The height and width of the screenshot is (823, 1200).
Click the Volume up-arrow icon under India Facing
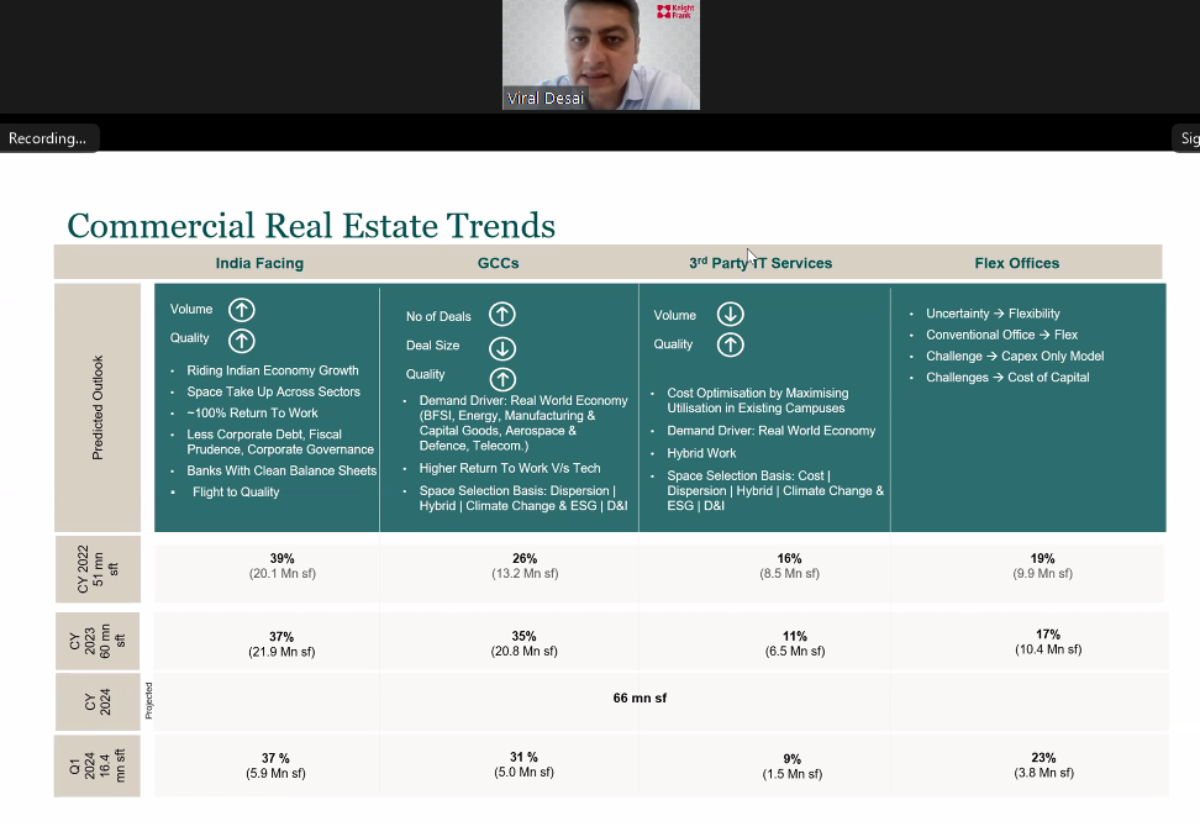tap(241, 310)
